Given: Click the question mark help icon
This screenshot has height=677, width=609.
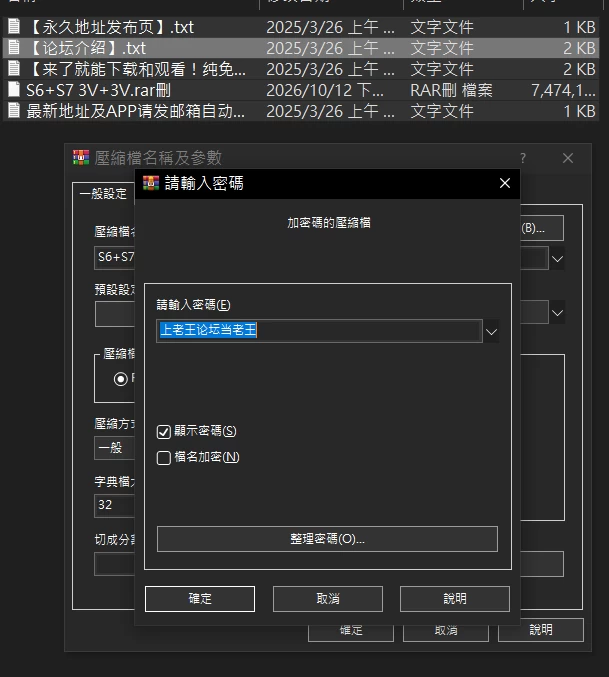Looking at the screenshot, I should (x=523, y=158).
